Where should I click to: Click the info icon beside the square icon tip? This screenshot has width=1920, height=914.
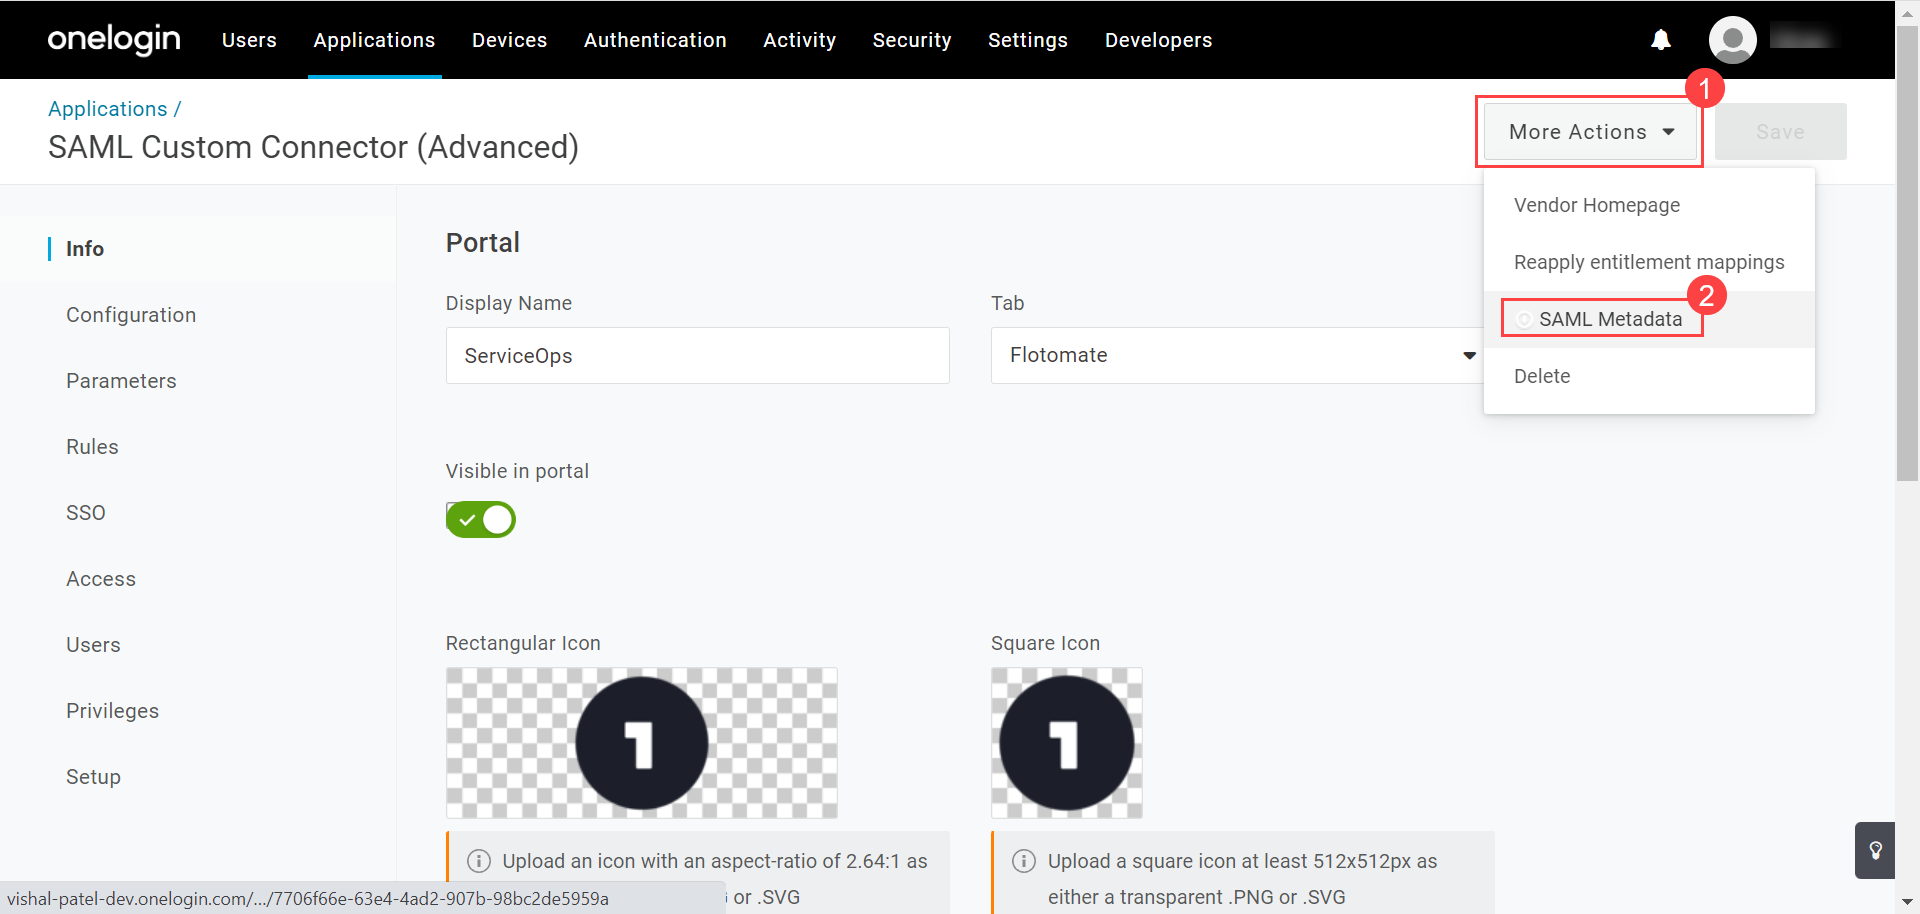(x=1023, y=861)
